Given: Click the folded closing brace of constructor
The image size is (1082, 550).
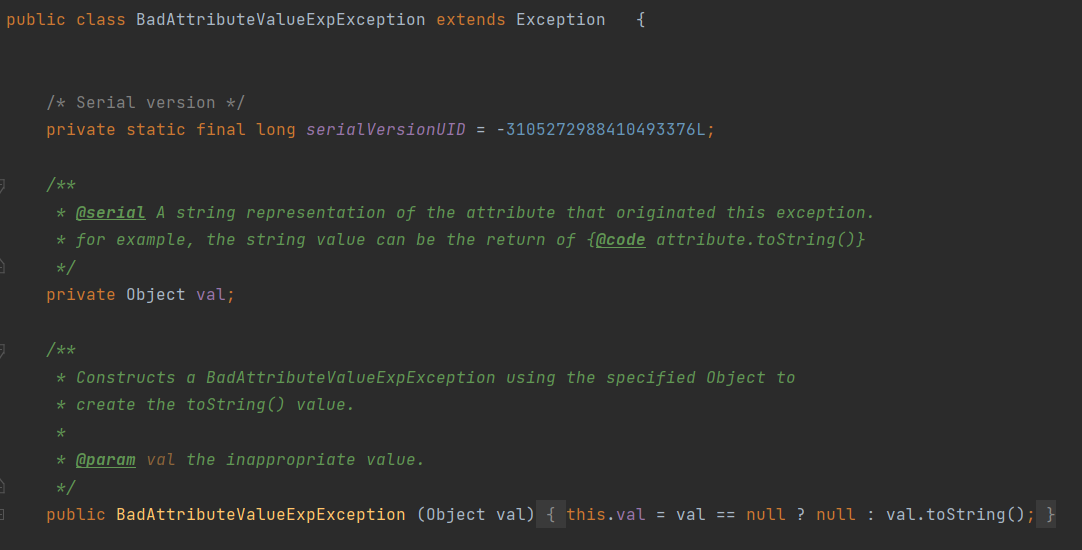Looking at the screenshot, I should tap(1048, 515).
